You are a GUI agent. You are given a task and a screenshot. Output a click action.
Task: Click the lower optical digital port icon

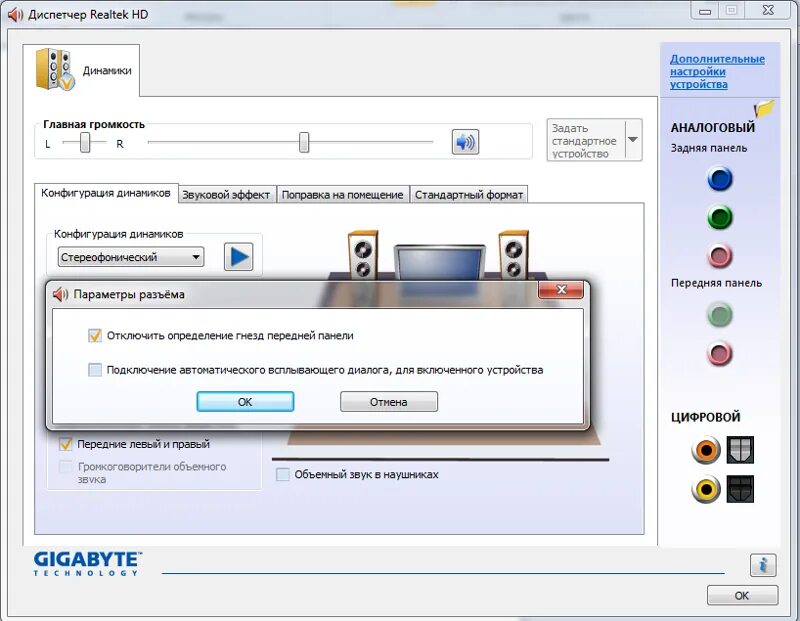point(740,489)
